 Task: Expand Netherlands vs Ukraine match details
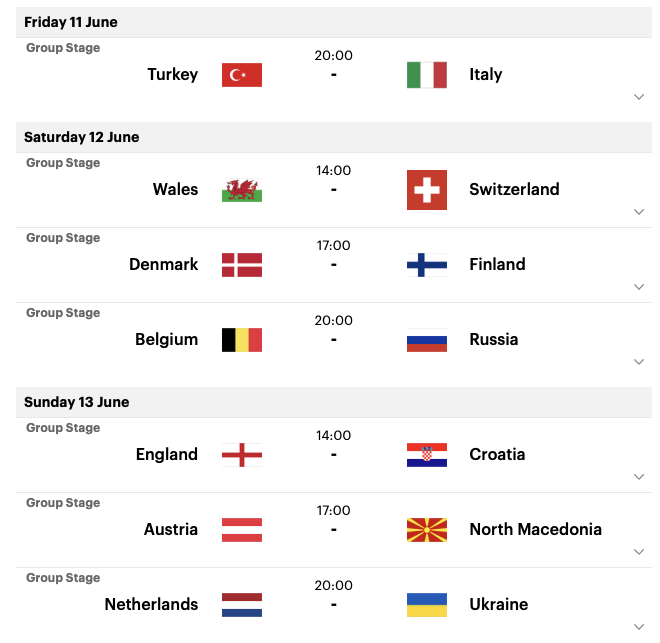[x=639, y=627]
